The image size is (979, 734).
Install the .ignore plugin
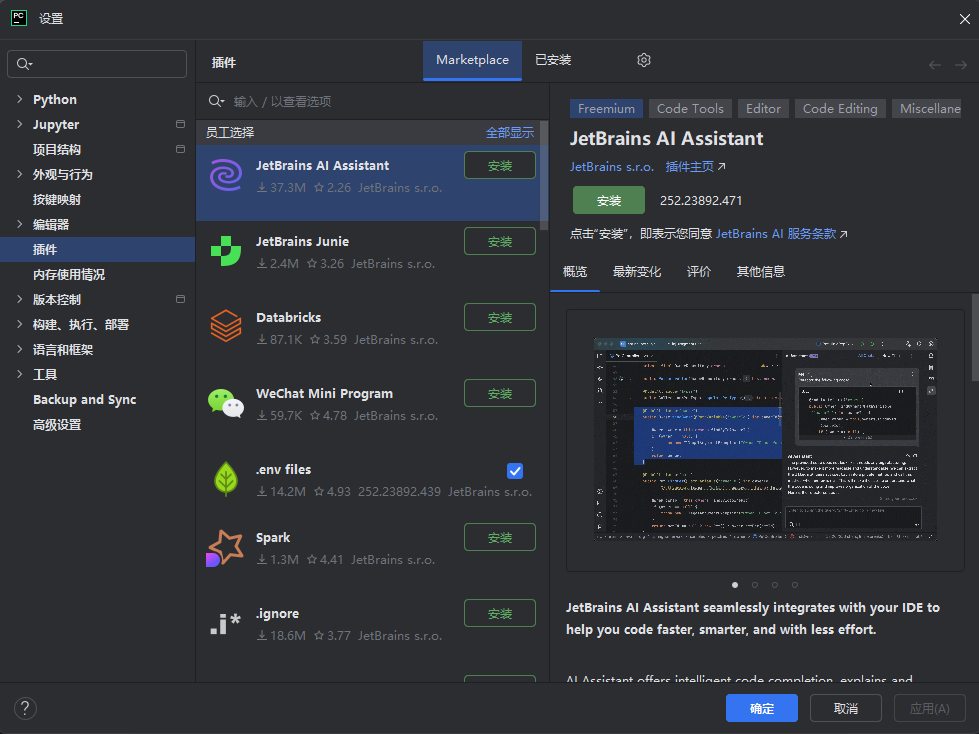click(499, 614)
